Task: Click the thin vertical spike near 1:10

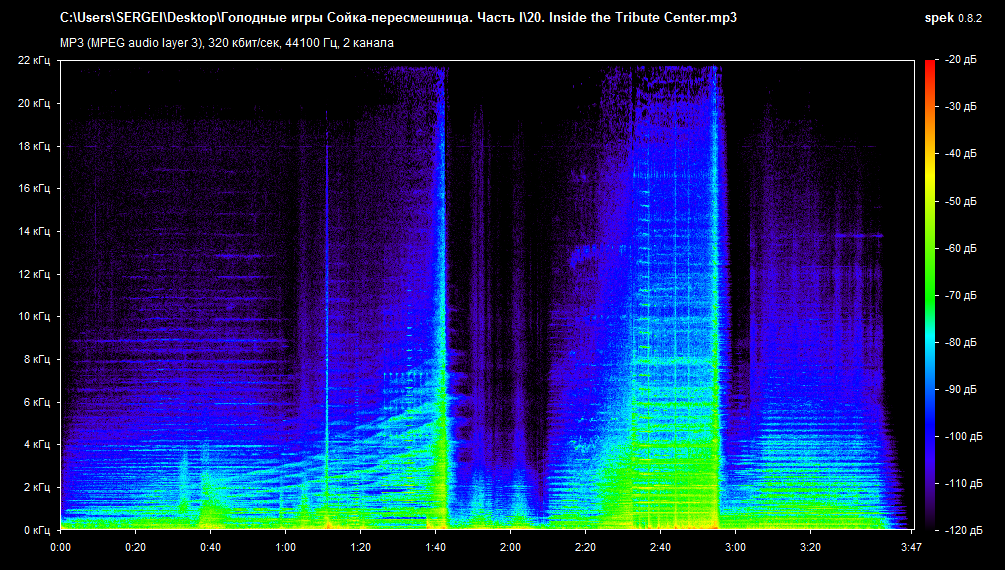Action: (x=327, y=321)
